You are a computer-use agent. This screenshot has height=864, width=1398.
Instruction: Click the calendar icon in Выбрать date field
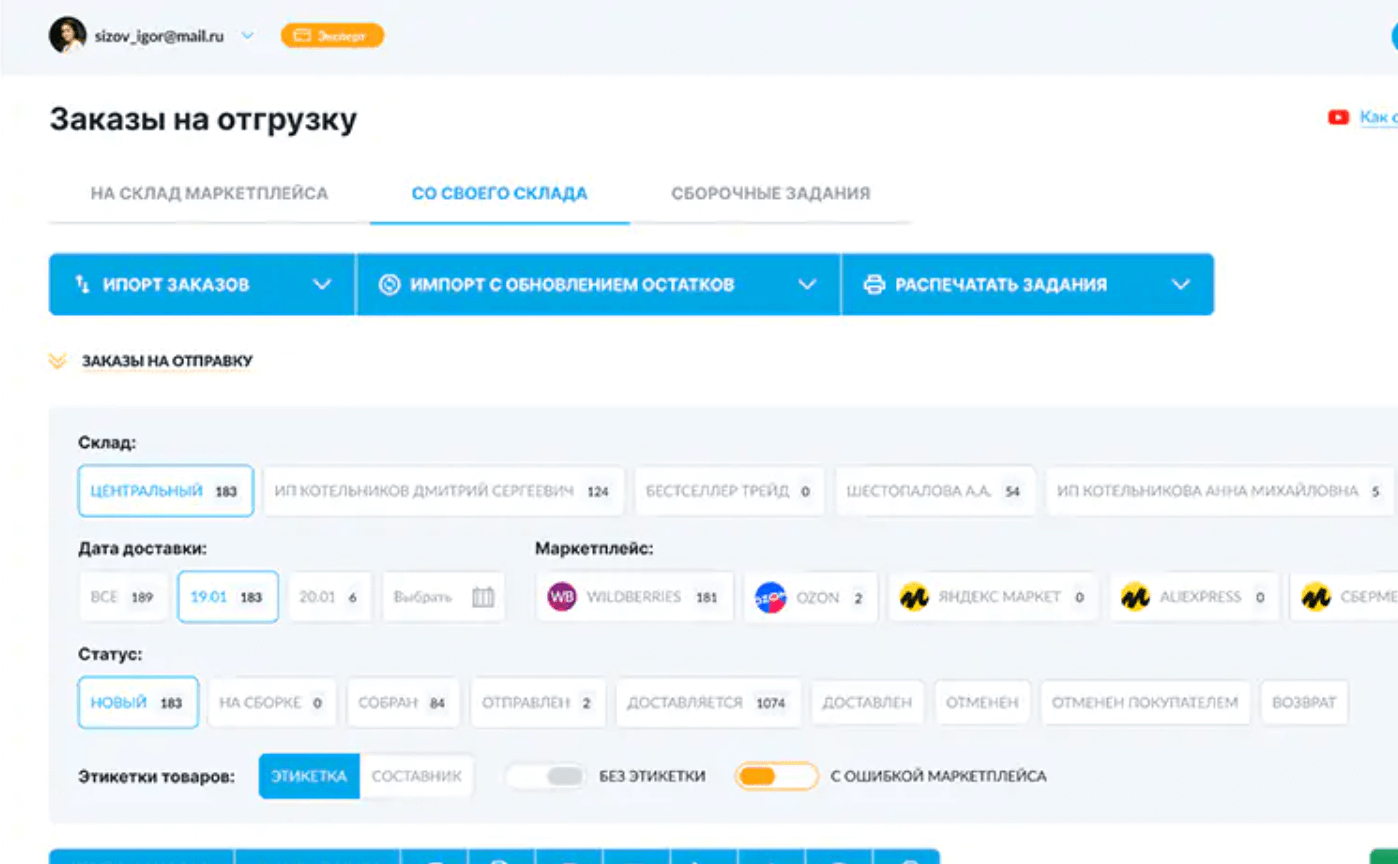tap(483, 597)
